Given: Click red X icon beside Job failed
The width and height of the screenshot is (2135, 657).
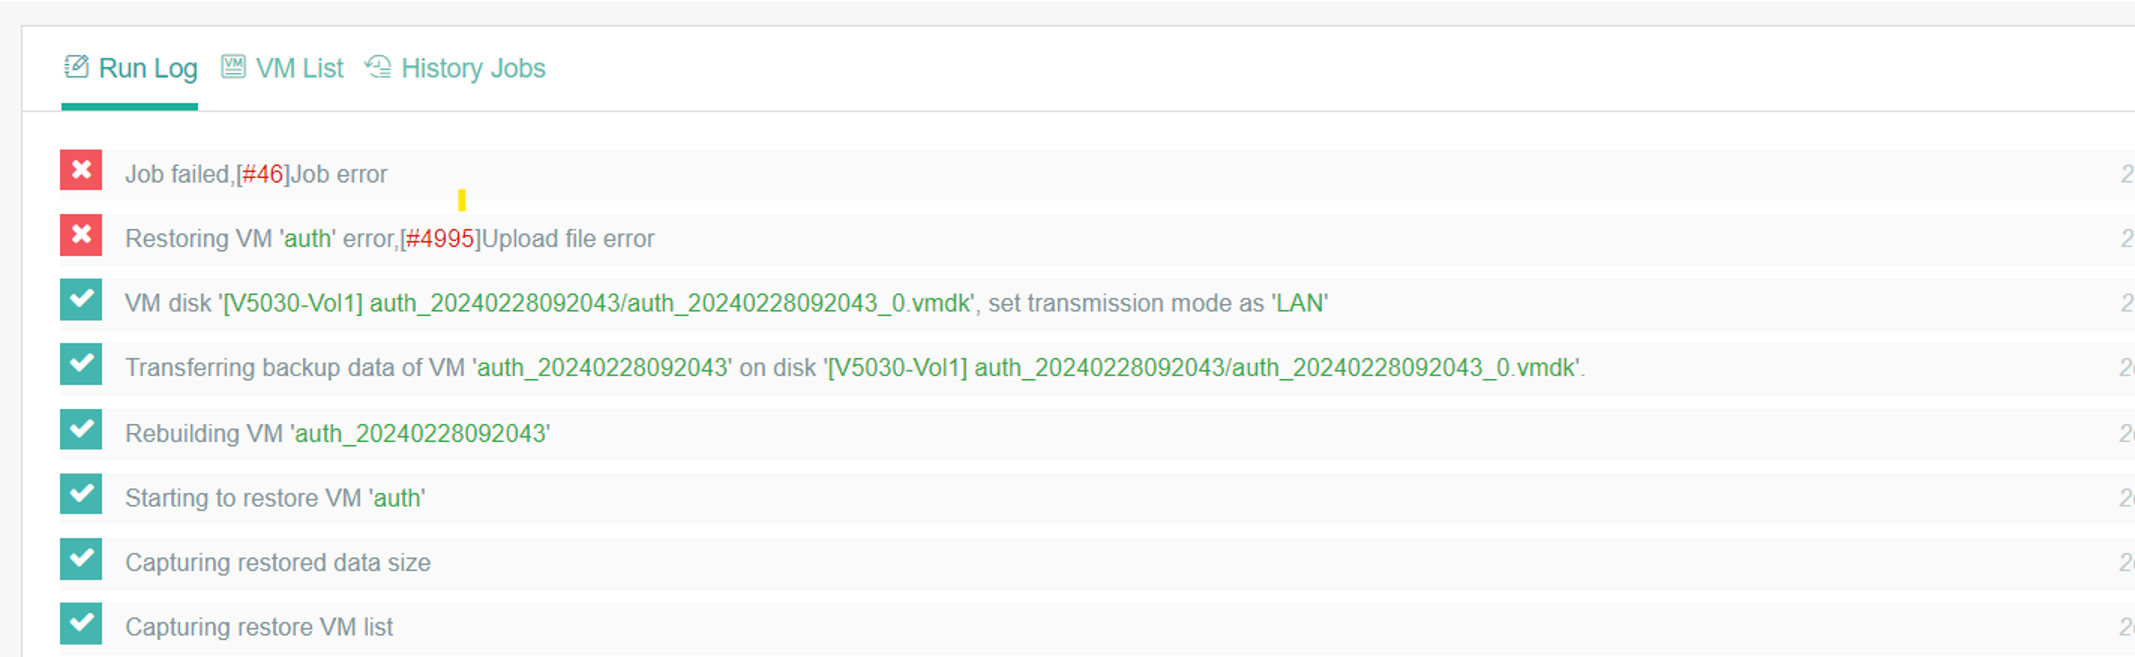Looking at the screenshot, I should [81, 171].
